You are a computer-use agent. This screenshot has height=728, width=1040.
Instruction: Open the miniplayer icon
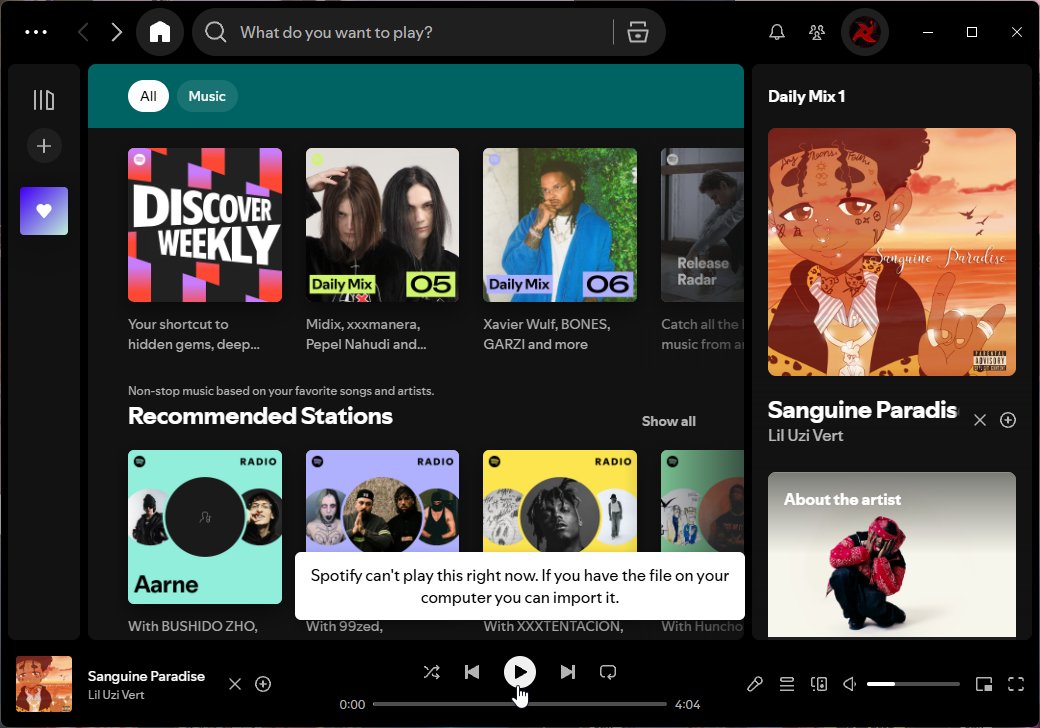click(984, 684)
